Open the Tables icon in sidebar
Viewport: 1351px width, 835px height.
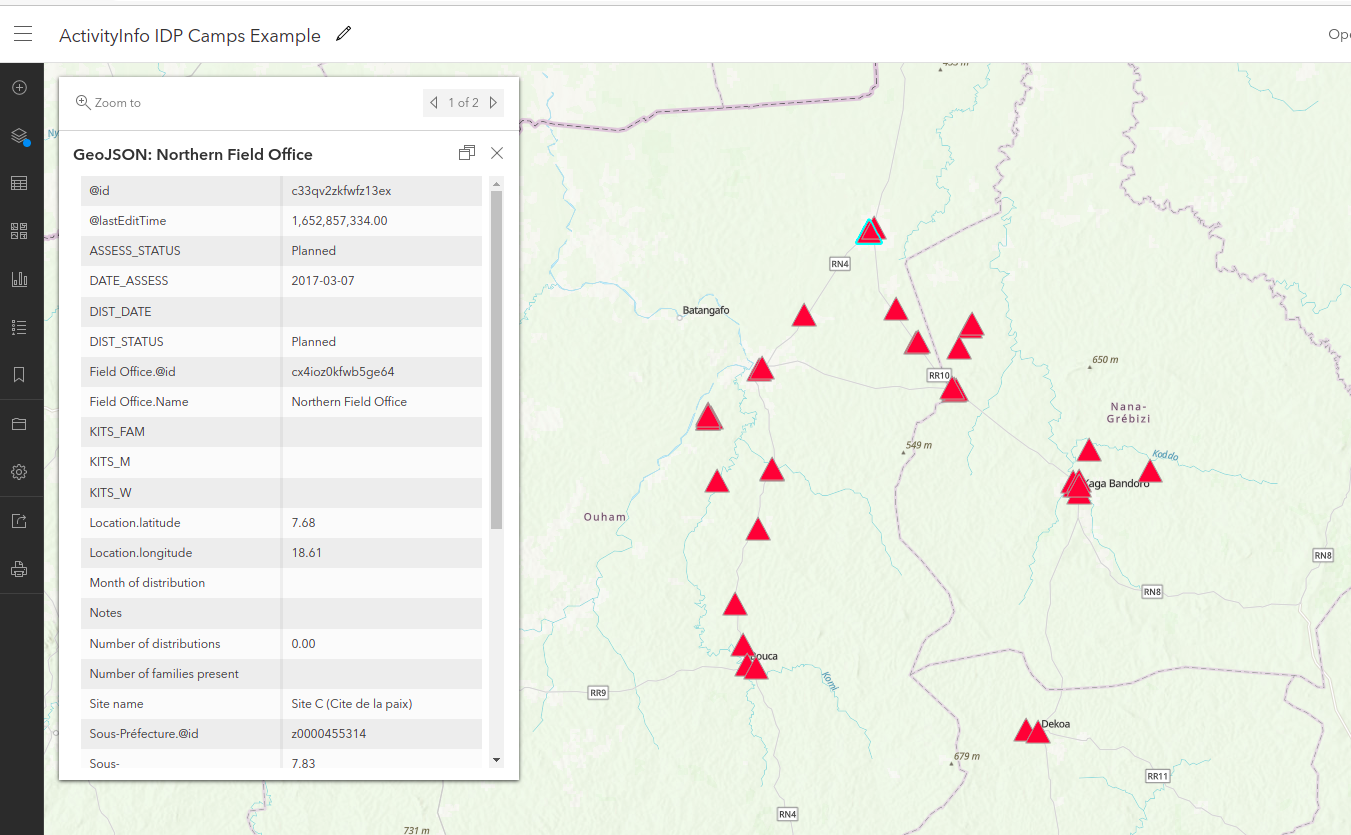point(19,183)
